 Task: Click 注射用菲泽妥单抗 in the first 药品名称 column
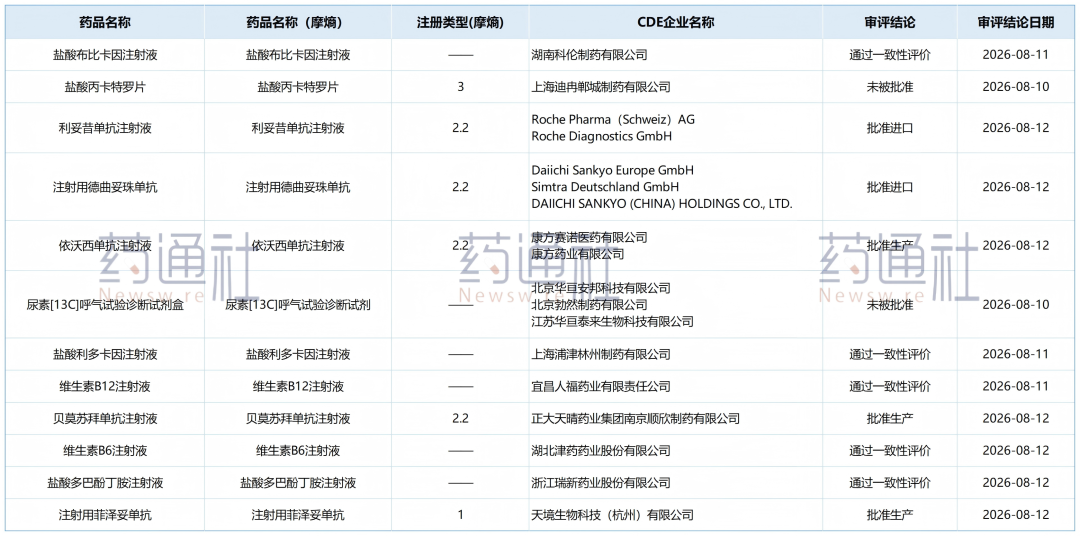[105, 515]
